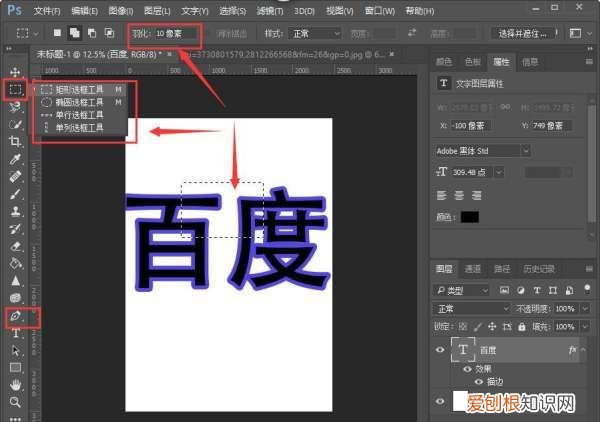
Task: Click the New Selection mode icon
Action: 57,33
